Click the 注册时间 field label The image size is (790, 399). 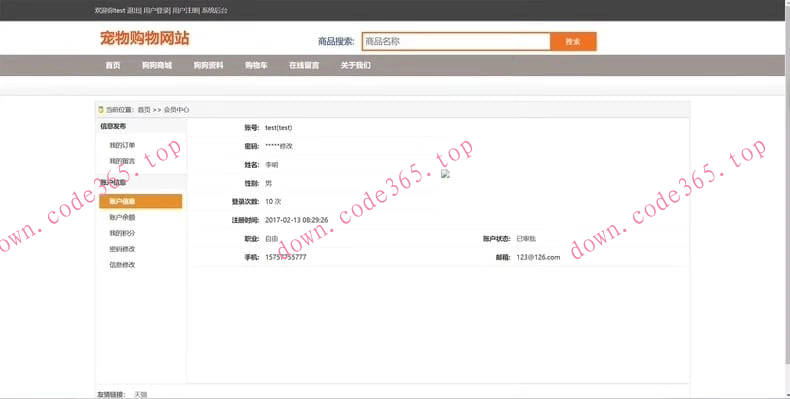(245, 220)
